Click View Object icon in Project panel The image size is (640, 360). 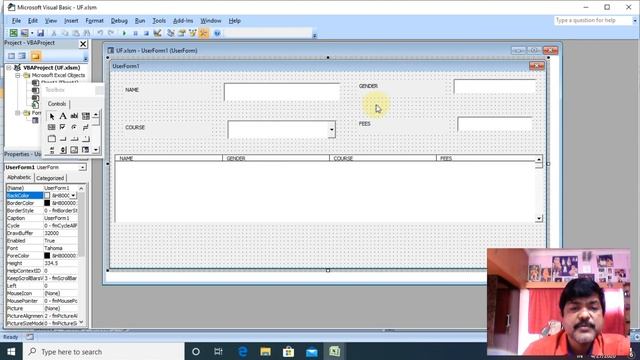pos(22,56)
